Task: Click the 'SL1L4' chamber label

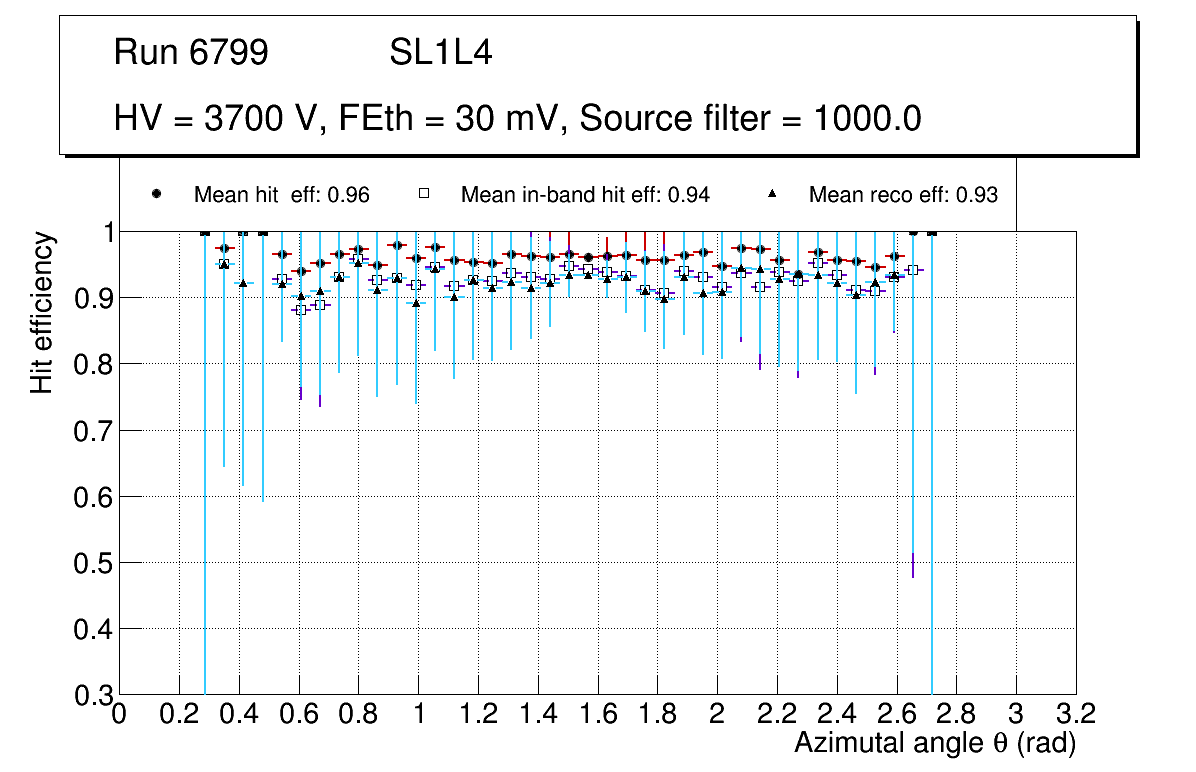Action: click(x=441, y=53)
